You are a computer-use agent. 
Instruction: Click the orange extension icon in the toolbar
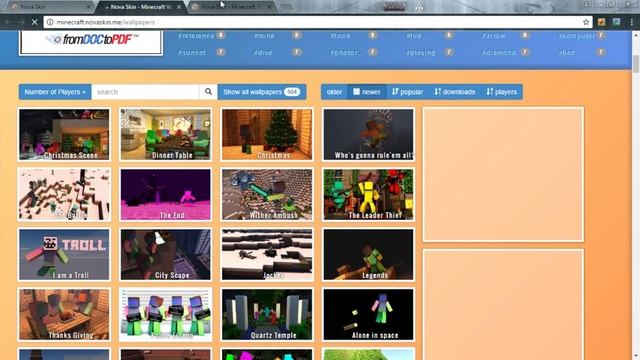point(602,22)
